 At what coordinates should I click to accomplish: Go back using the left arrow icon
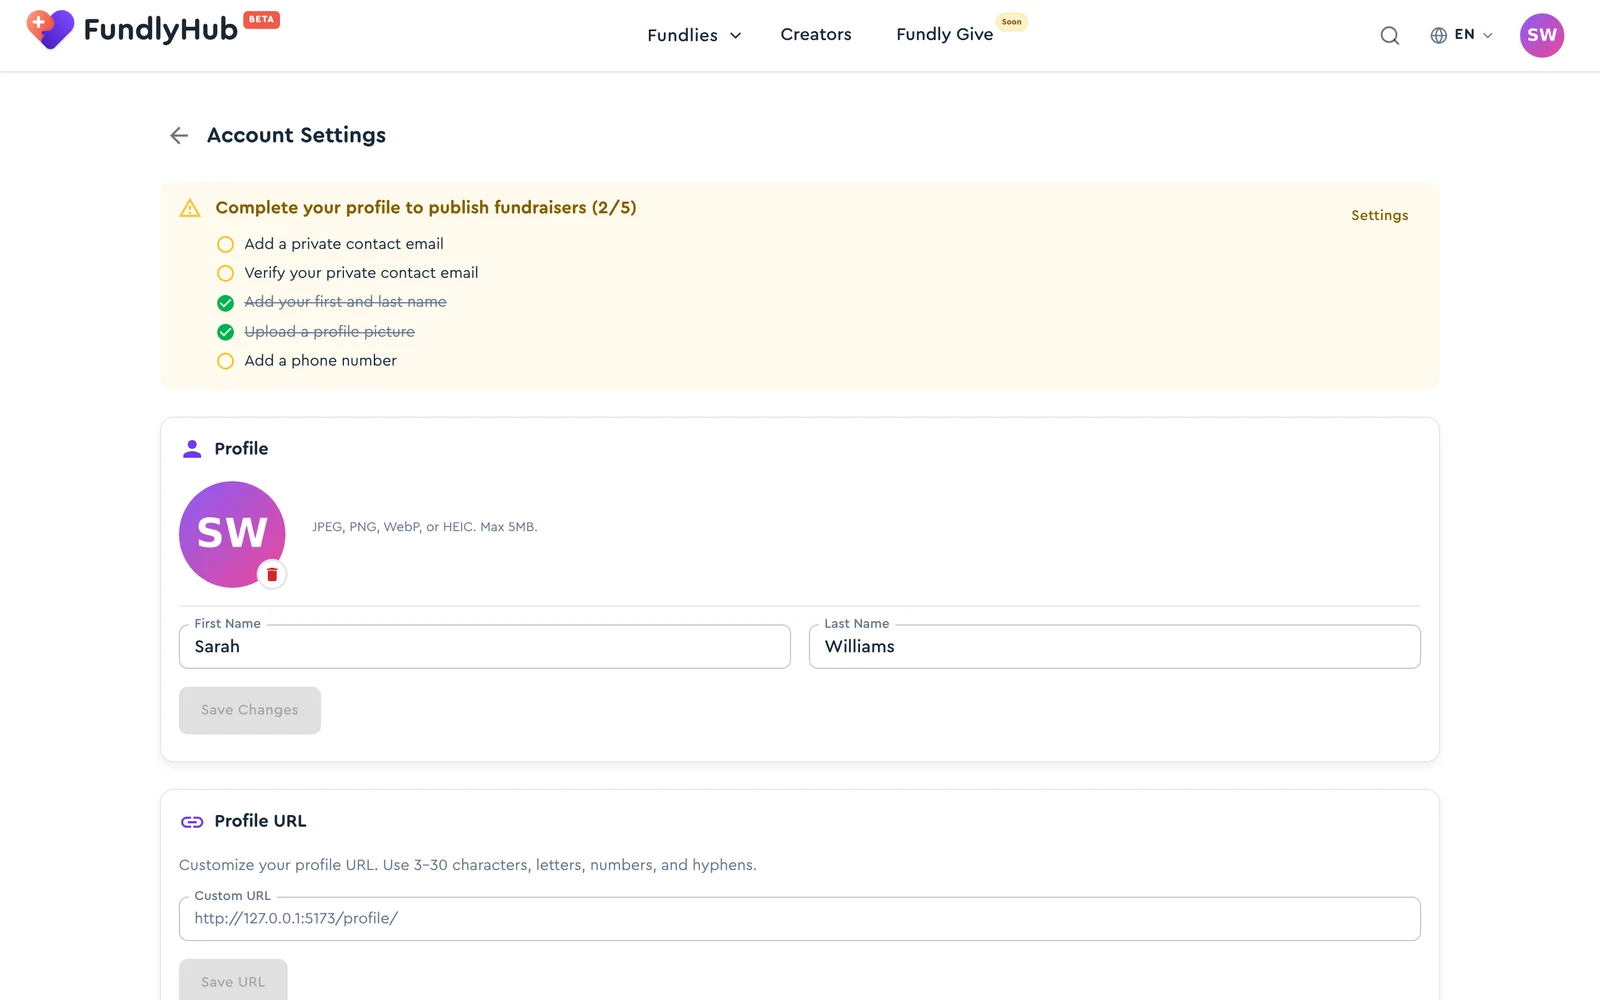point(179,135)
